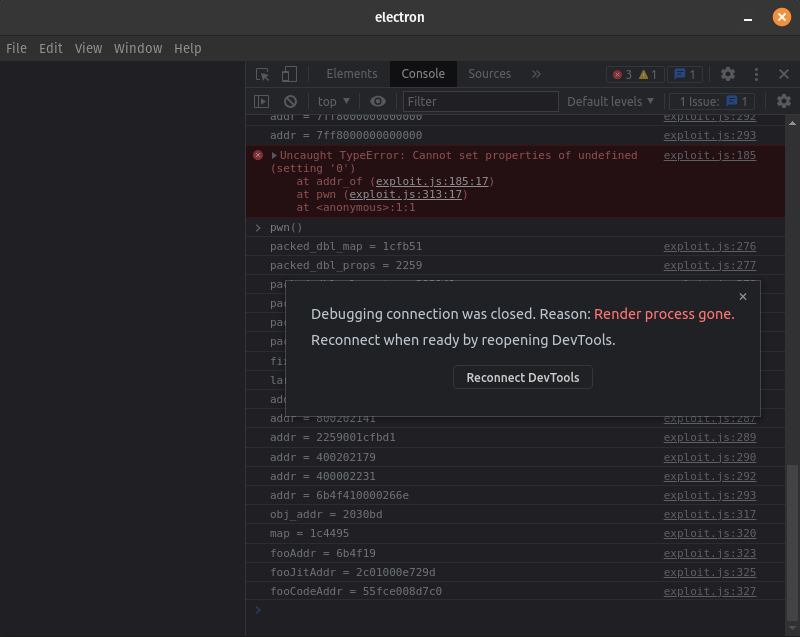This screenshot has width=800, height=637.
Task: Open the View menu
Action: [x=88, y=48]
